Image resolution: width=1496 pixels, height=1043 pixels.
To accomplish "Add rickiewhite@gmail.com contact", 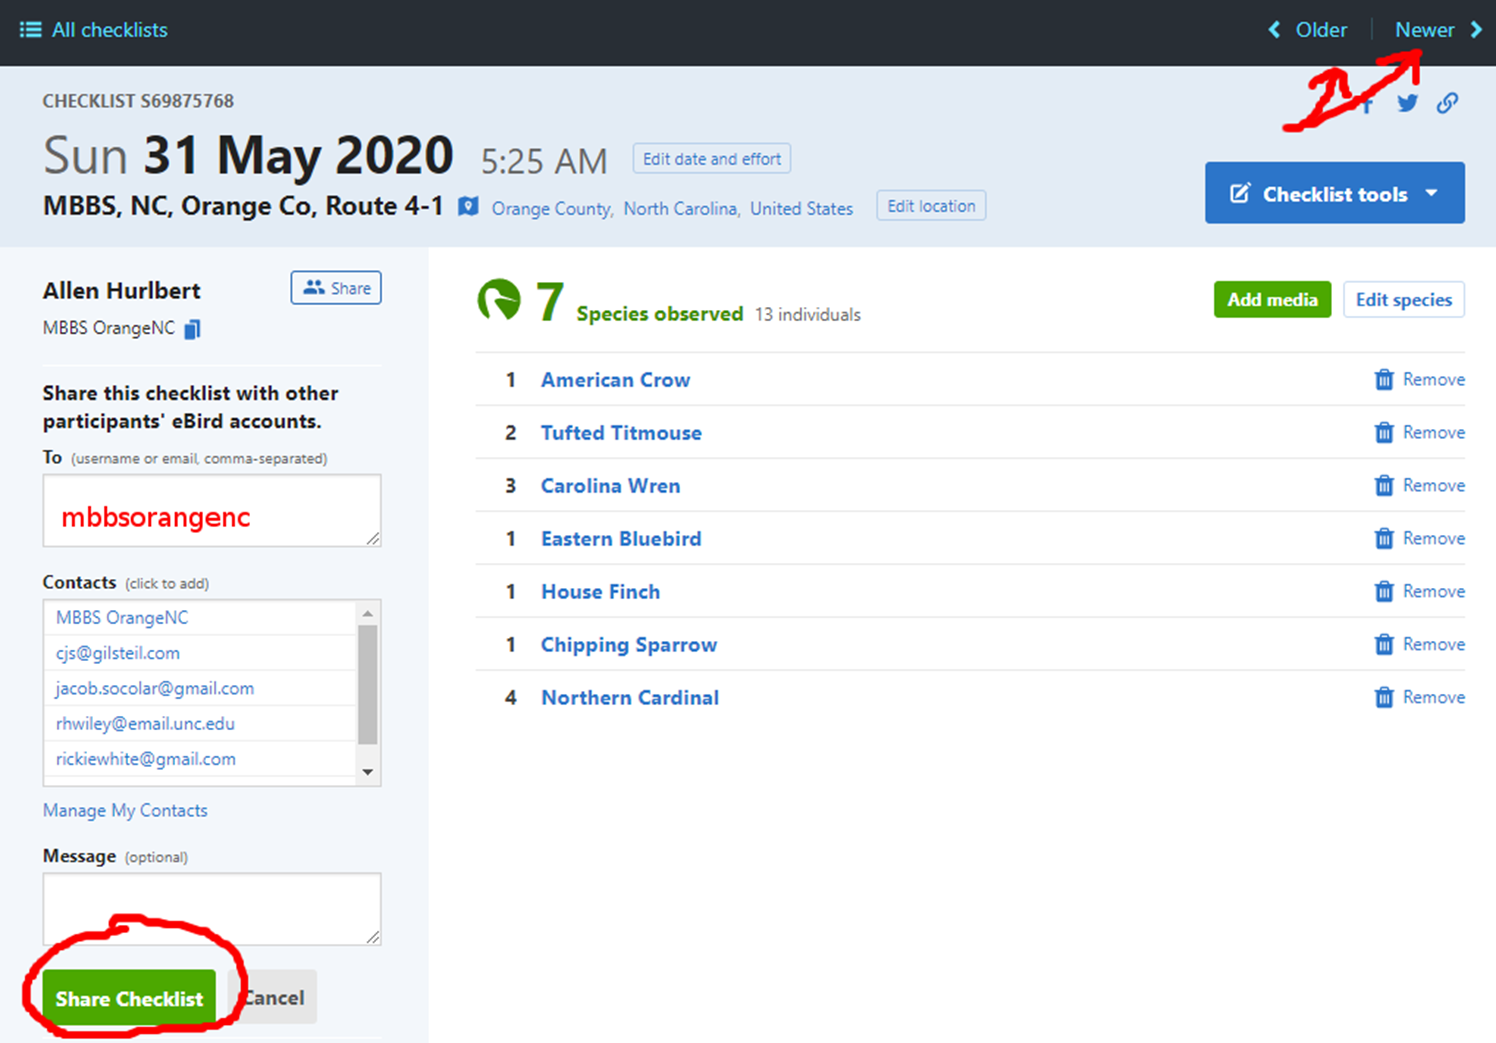I will click(146, 759).
